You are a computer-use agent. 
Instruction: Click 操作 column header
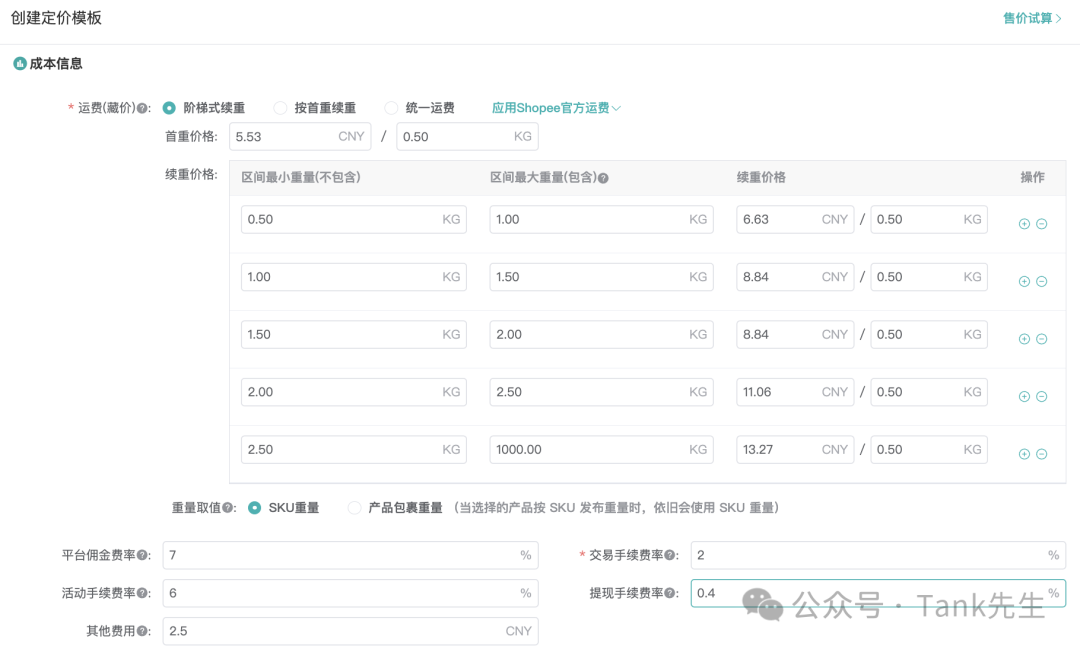[x=1032, y=177]
